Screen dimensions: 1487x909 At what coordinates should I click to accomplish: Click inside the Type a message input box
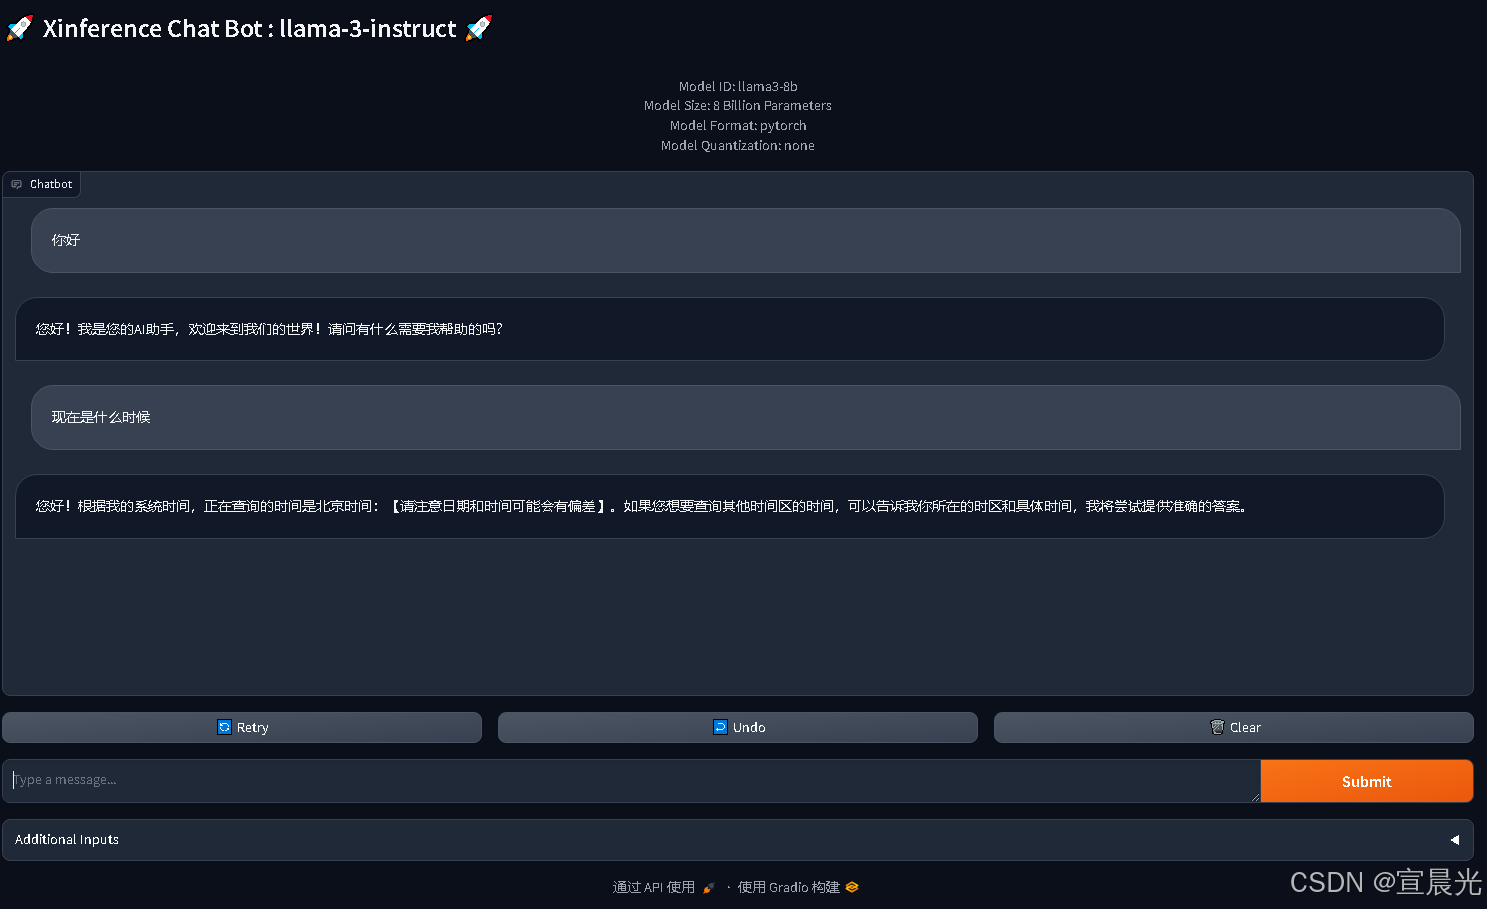[x=630, y=781]
